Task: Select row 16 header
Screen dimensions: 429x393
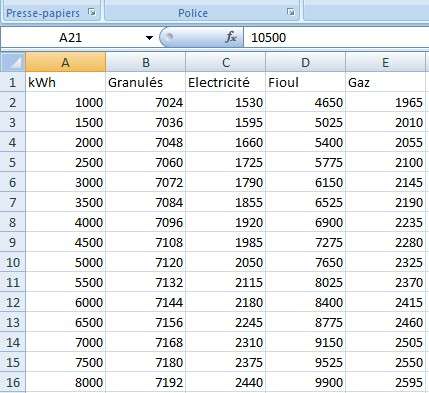Action: 13,382
